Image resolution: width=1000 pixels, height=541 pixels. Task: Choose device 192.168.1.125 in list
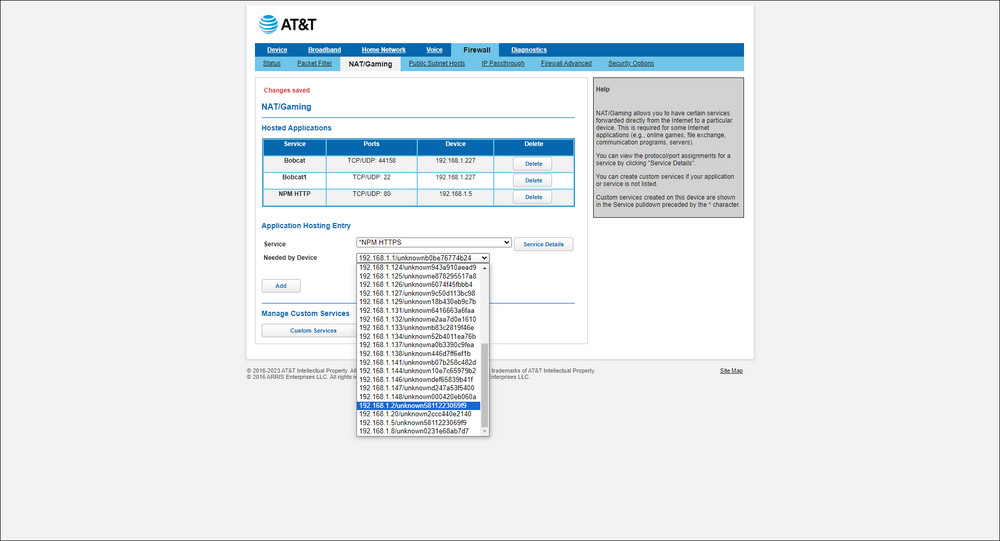(x=418, y=276)
